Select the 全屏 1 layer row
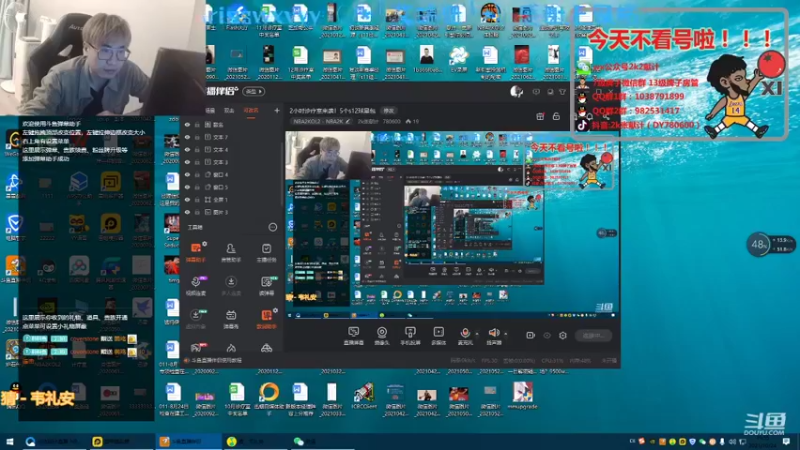Image resolution: width=800 pixels, height=450 pixels. pyautogui.click(x=232, y=199)
